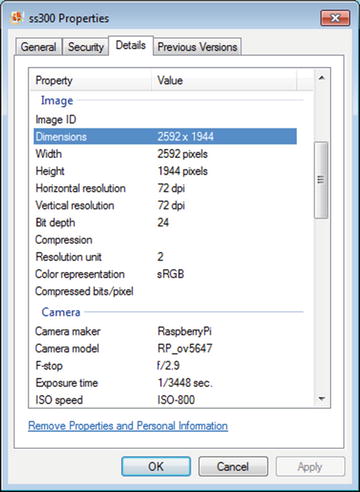Click the ss300 file icon in title bar
The image size is (360, 492).
point(17,17)
